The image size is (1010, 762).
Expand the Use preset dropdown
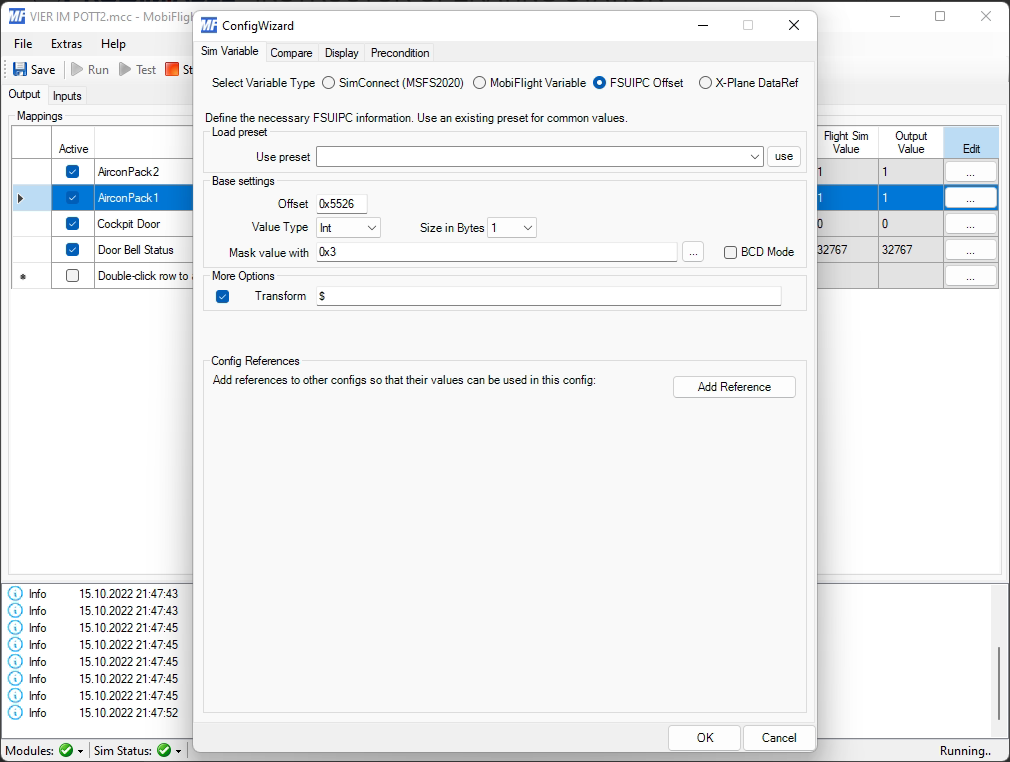[x=755, y=157]
